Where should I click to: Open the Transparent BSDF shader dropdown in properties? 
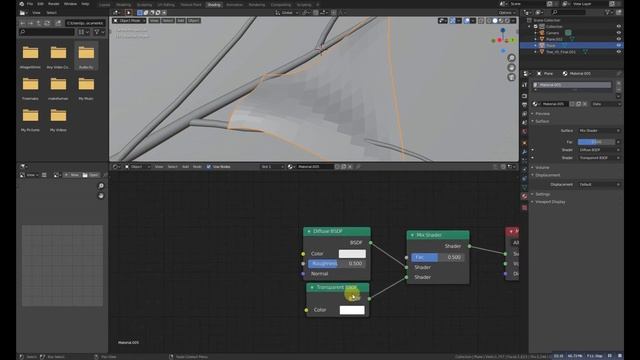pyautogui.click(x=599, y=158)
